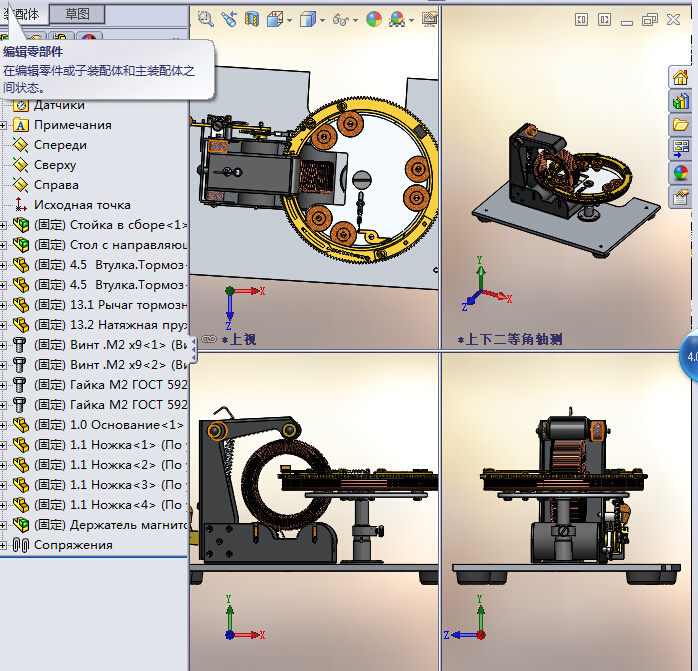Expand the 1.1 Ножка<1> node

coord(3,445)
